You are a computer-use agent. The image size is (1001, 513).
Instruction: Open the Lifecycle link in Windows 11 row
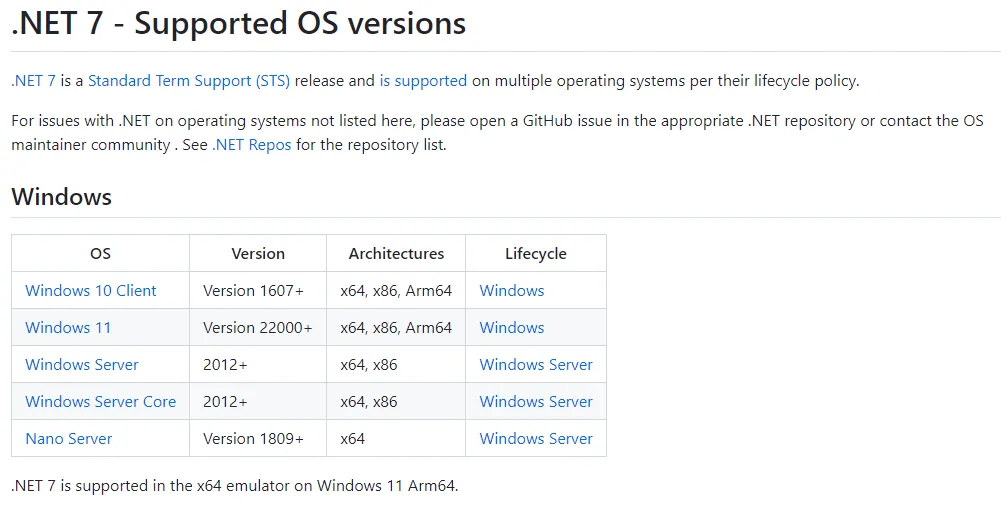pos(512,328)
